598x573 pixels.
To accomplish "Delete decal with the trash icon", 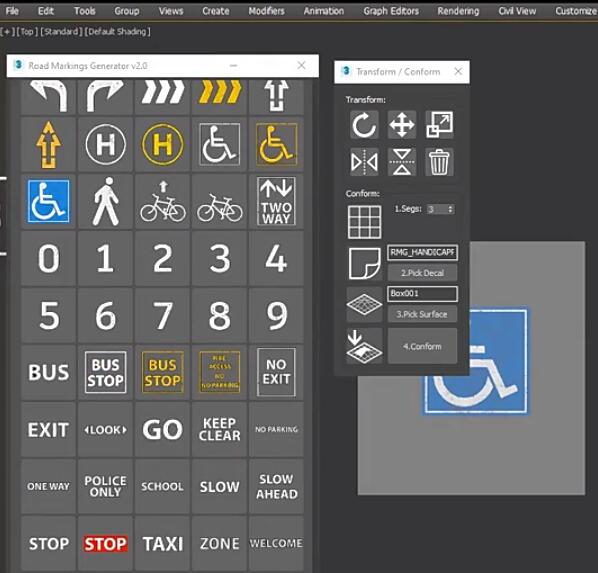I will (439, 162).
